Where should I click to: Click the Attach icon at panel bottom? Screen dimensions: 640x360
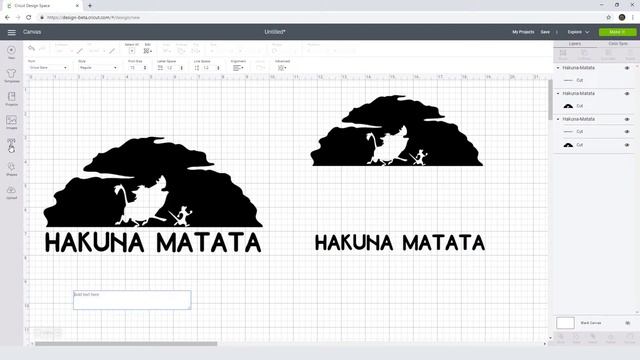click(x=593, y=338)
